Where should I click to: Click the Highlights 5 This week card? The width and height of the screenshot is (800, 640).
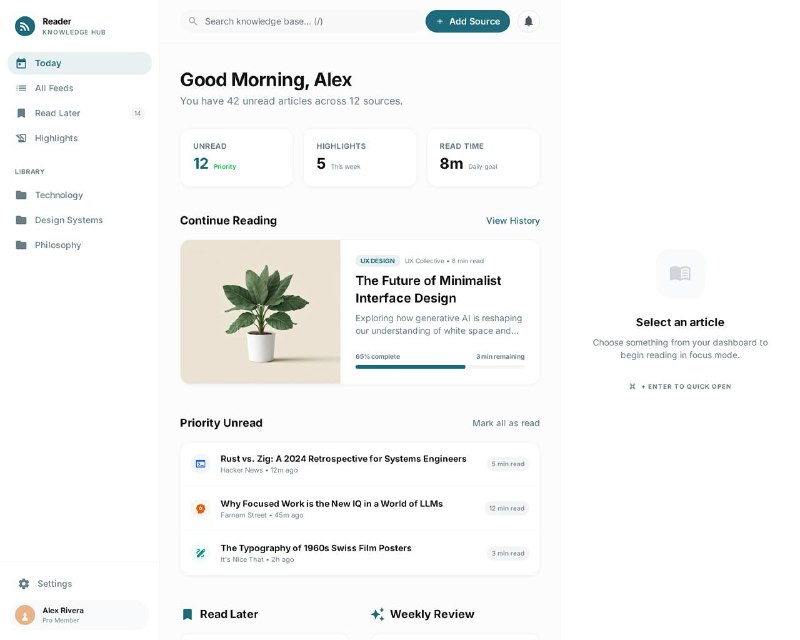(360, 158)
